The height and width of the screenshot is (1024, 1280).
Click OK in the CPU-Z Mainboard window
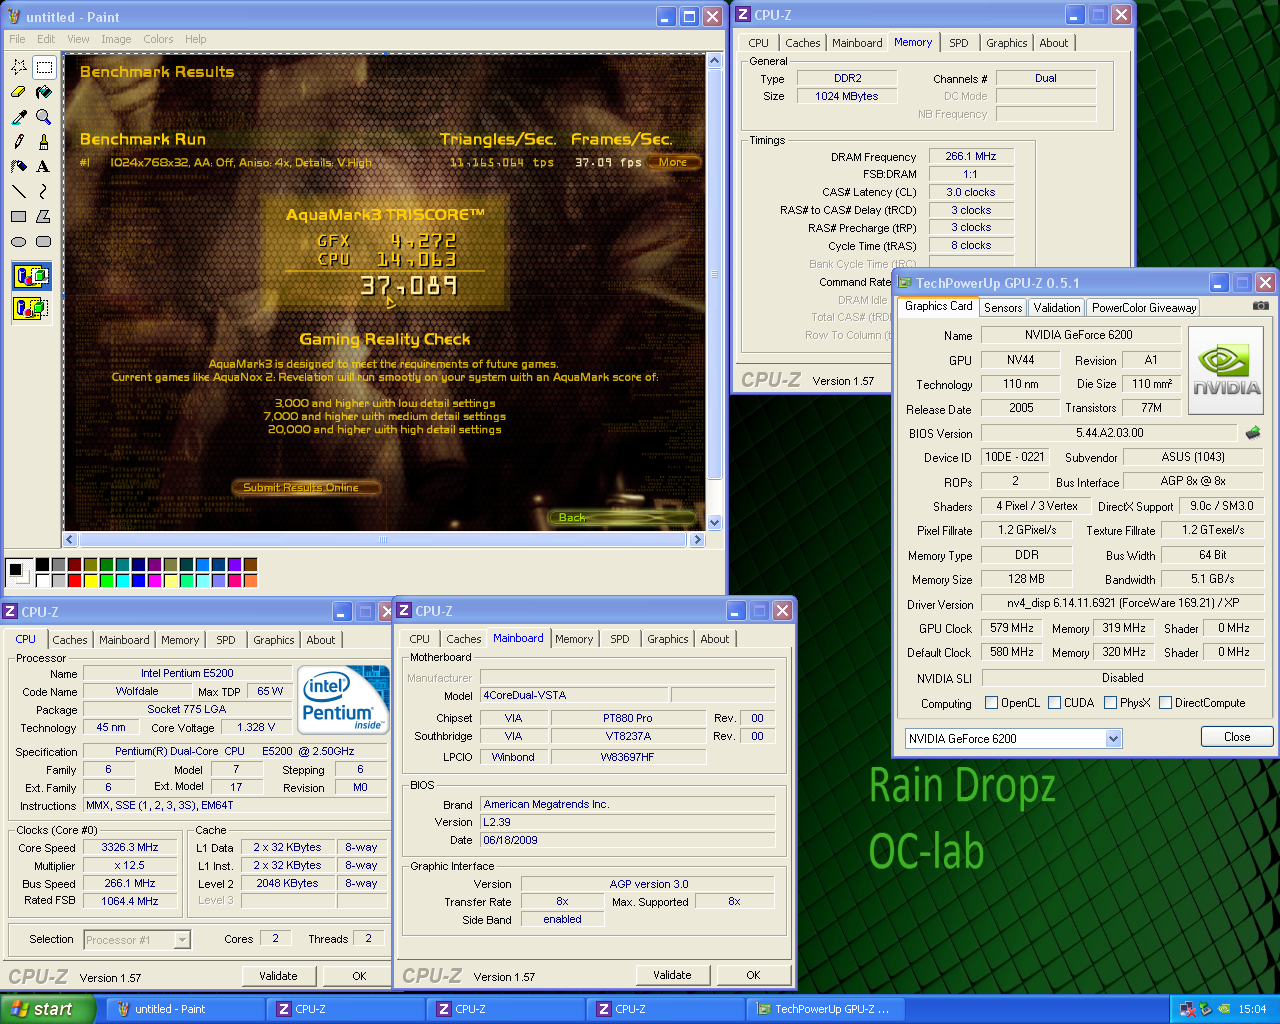(x=753, y=975)
